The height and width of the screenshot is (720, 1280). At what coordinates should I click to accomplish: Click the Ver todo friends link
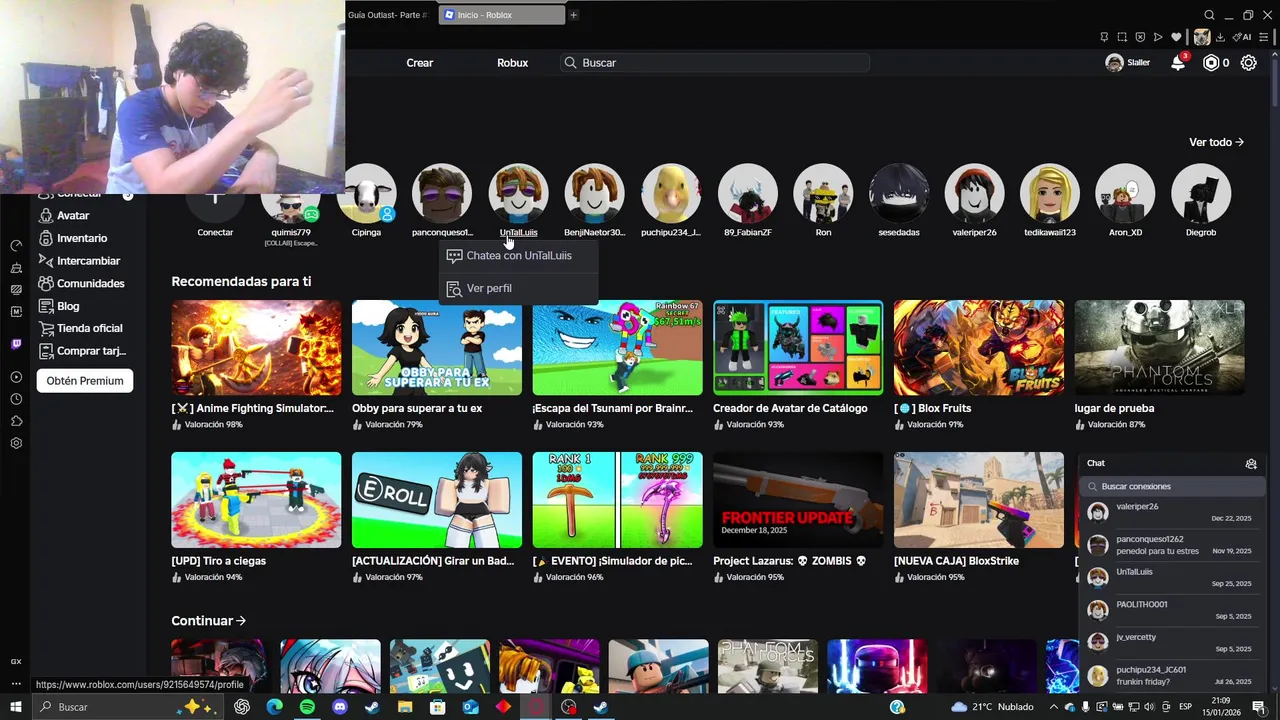[1216, 142]
